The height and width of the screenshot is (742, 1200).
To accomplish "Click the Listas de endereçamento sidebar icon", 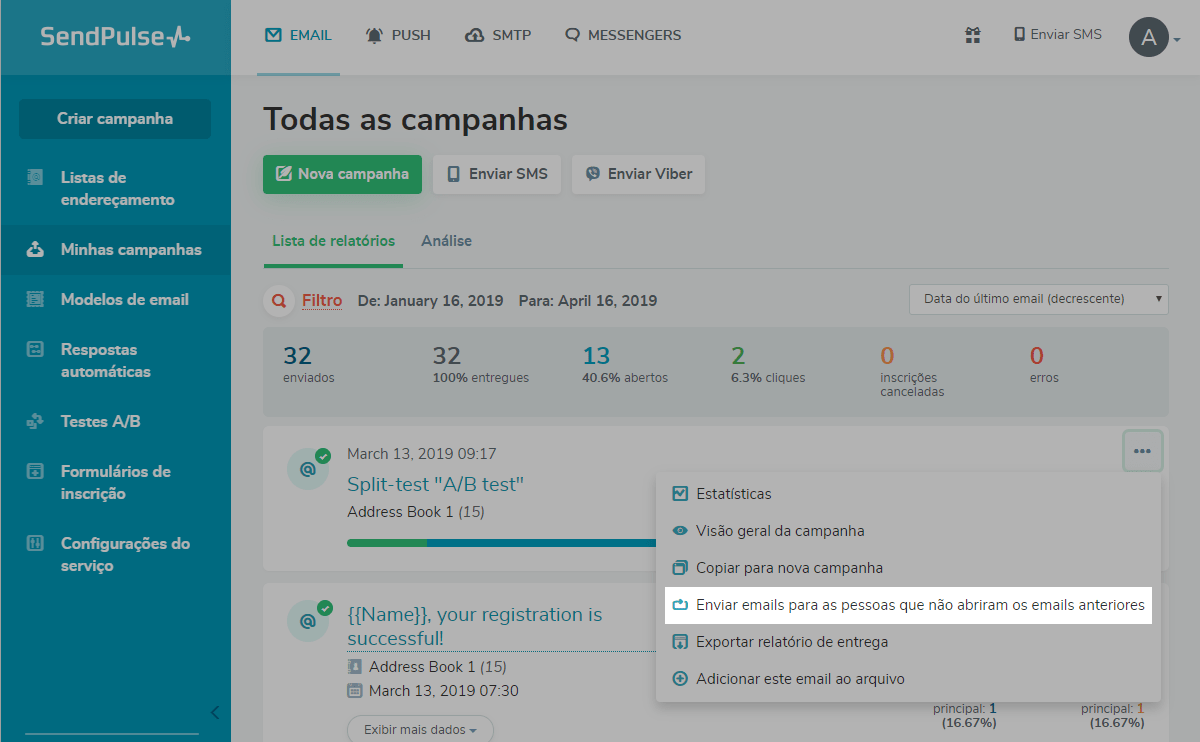I will (35, 178).
